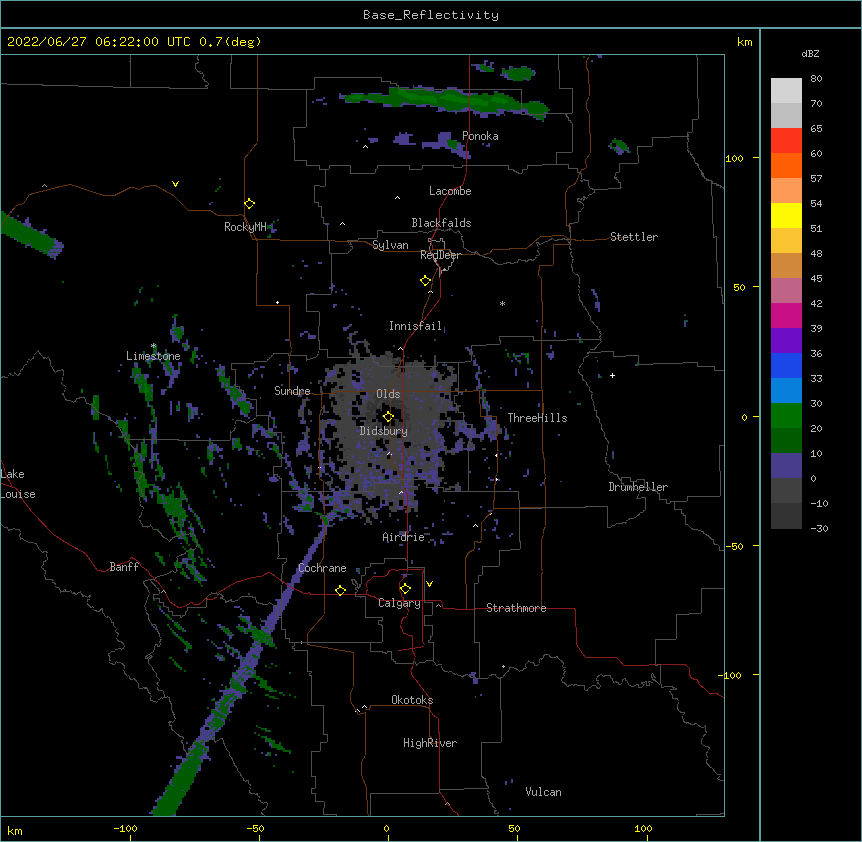862x842 pixels.
Task: Click the green legend swatch at 30 dBZ
Action: (786, 416)
